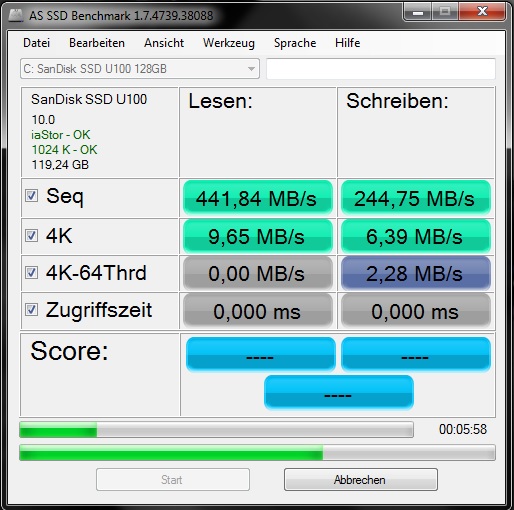Viewport: 514px width, 510px height.
Task: Click the 1024 K - OK alignment status
Action: tap(64, 150)
